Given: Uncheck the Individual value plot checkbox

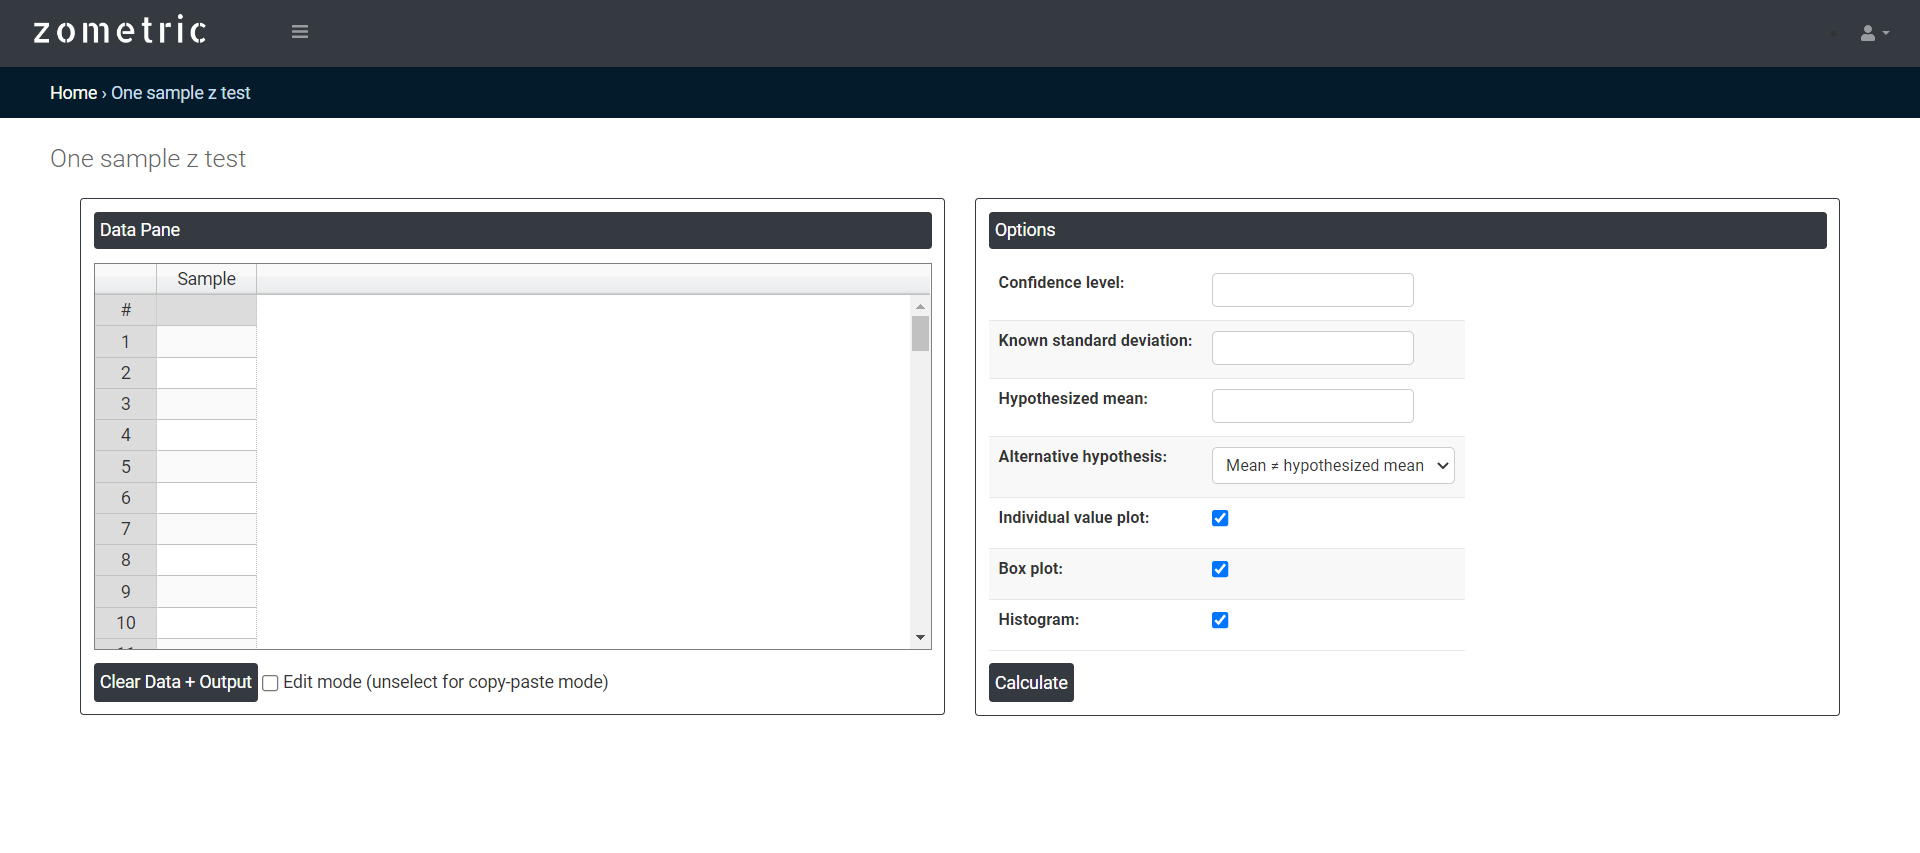Looking at the screenshot, I should 1220,518.
